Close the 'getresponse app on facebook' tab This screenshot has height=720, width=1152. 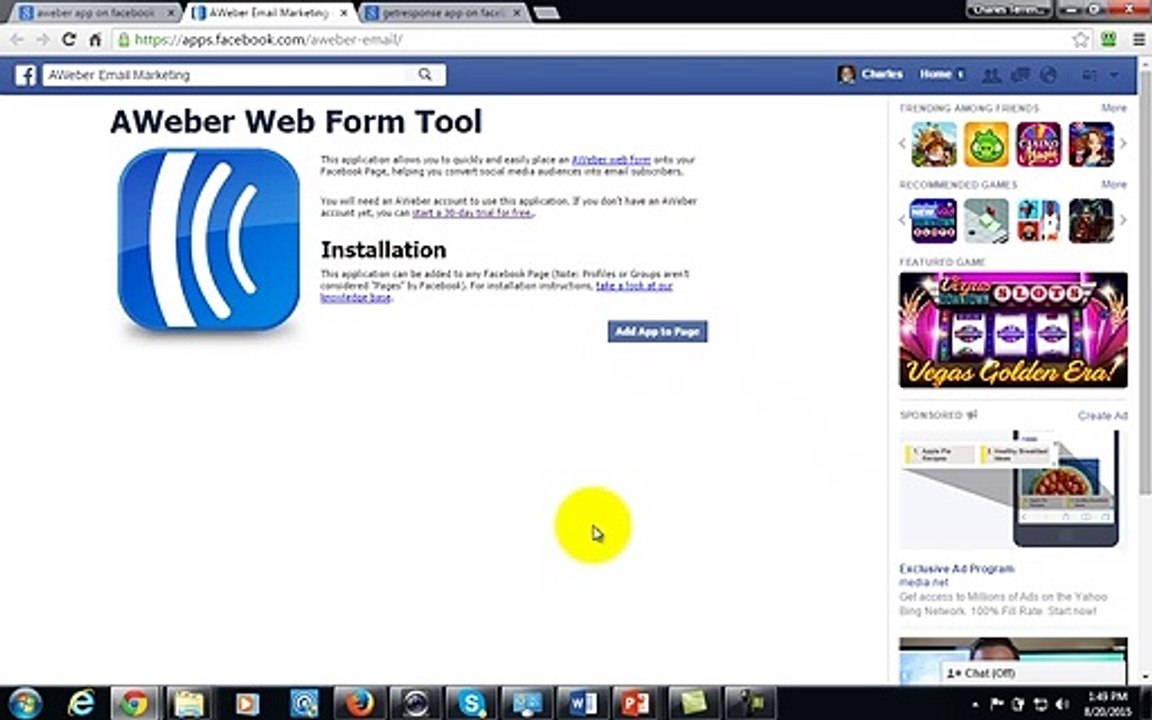coord(517,13)
